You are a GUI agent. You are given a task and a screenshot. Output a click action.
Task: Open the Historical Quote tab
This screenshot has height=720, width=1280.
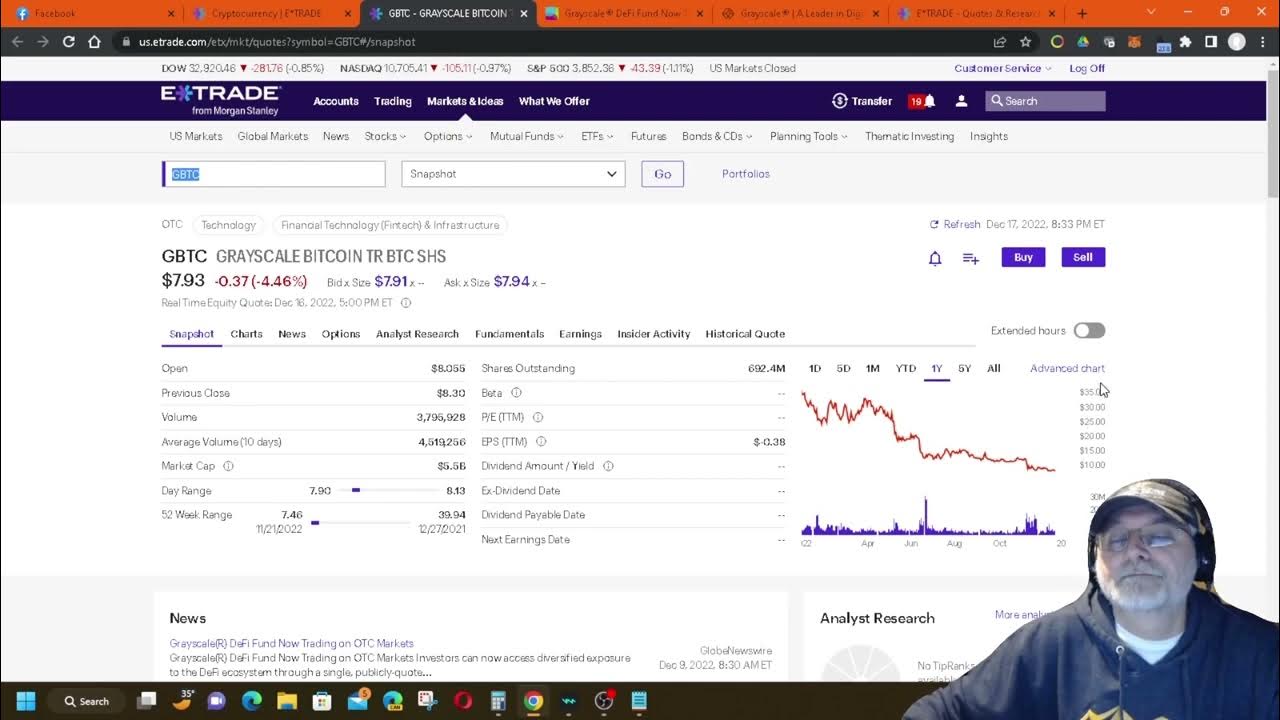tap(745, 334)
